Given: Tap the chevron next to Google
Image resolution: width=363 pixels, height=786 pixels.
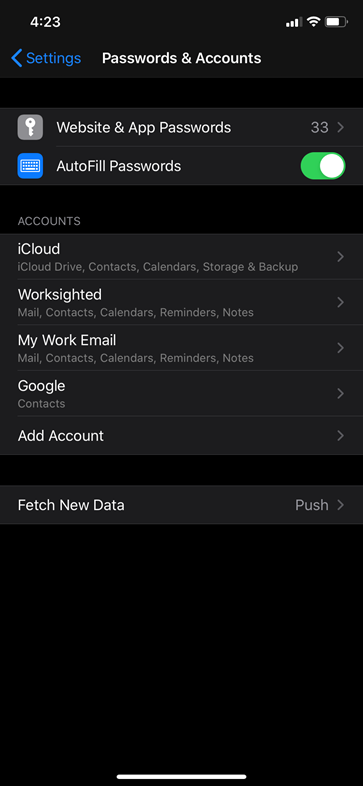Looking at the screenshot, I should 340,394.
